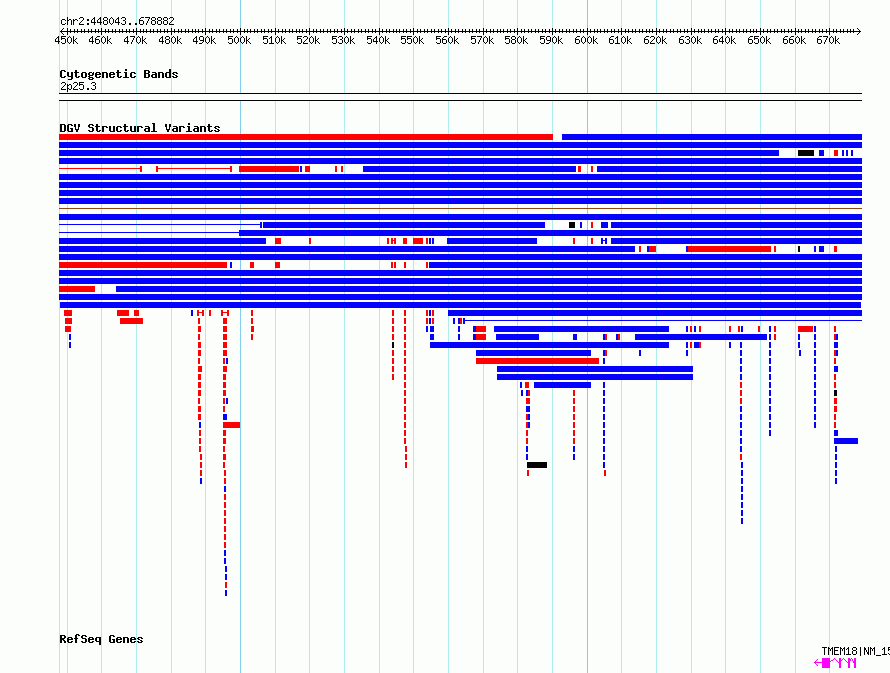The height and width of the screenshot is (673, 890).
Task: Click the 650k ruler label
Action: click(759, 40)
